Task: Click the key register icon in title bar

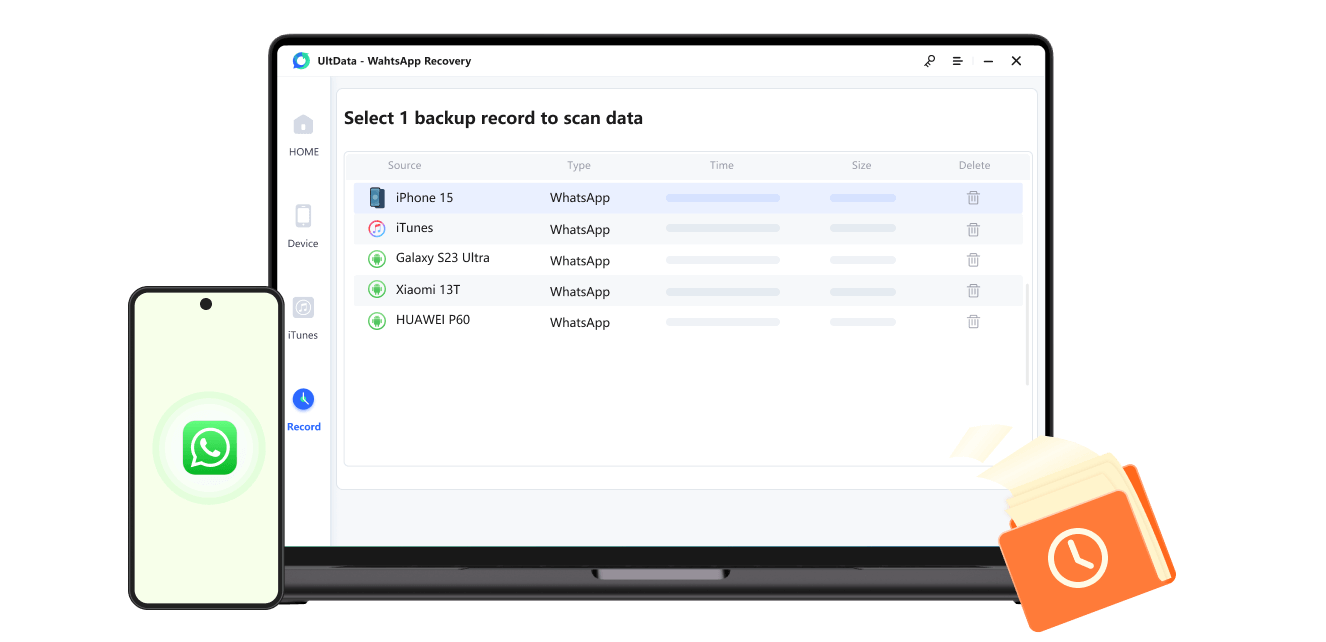Action: coord(929,61)
